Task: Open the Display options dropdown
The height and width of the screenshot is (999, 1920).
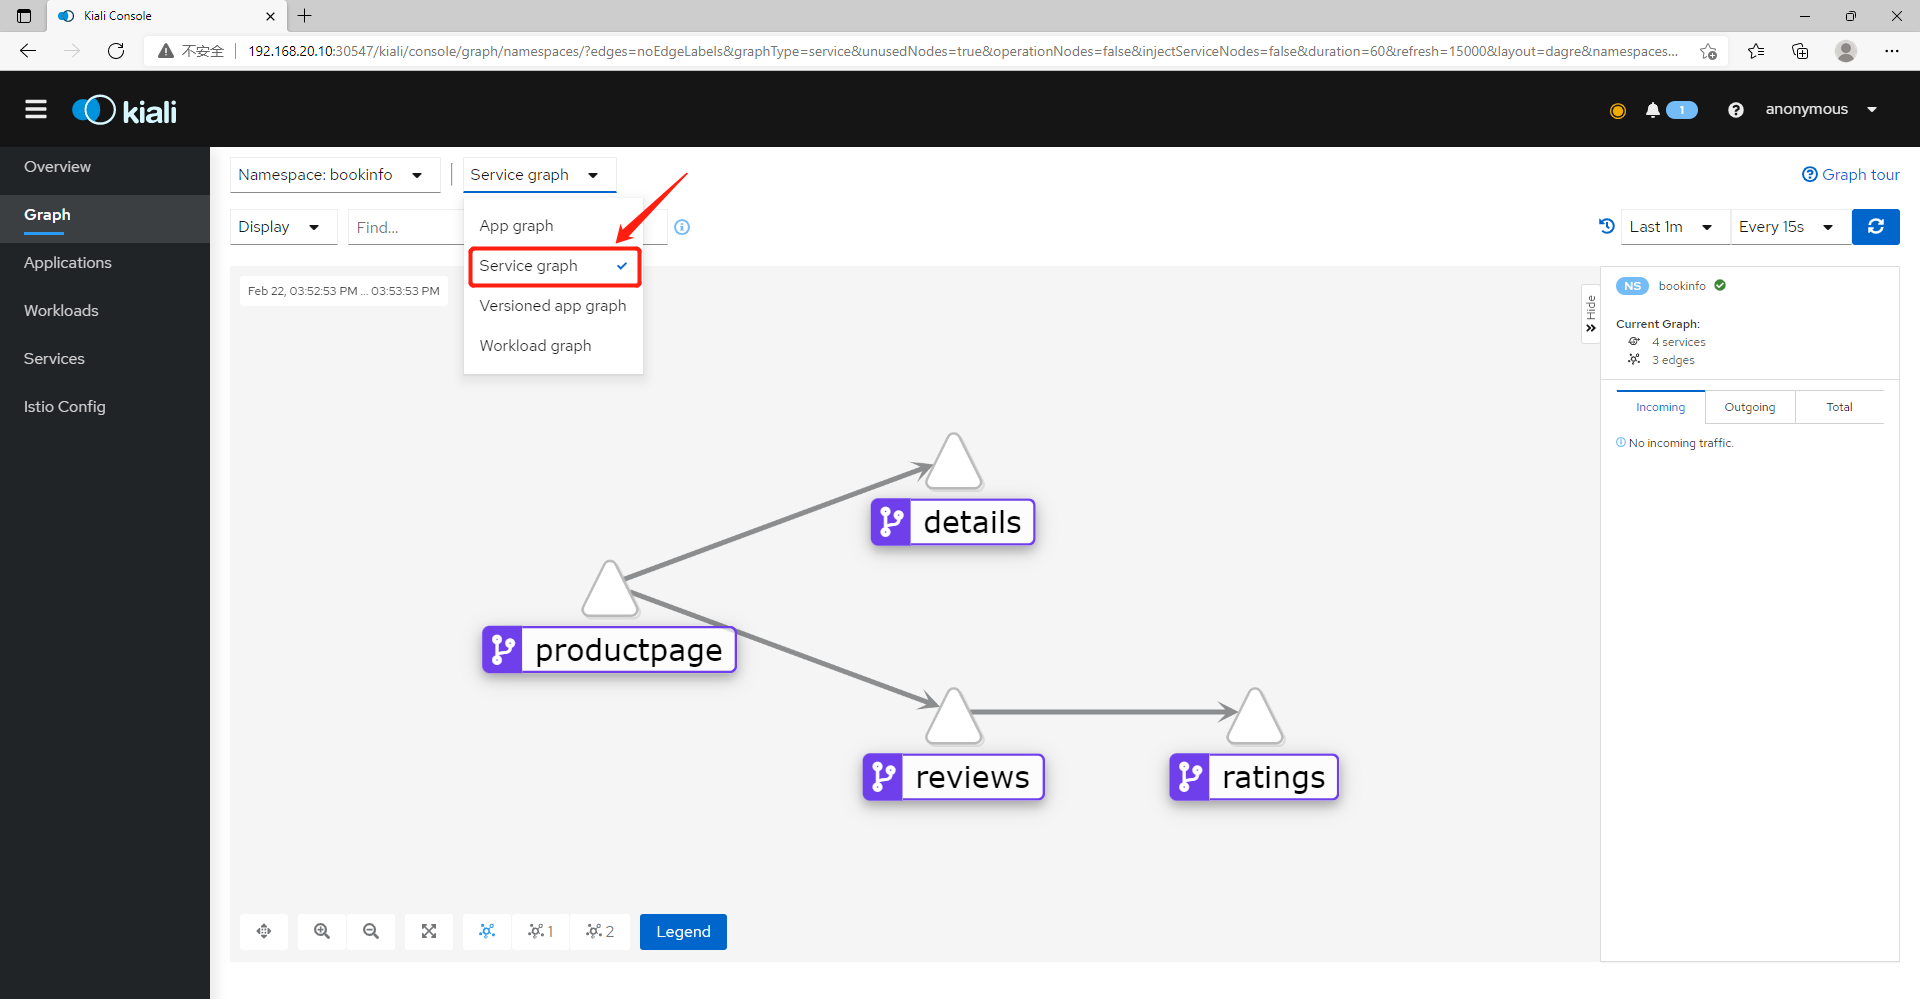Action: click(283, 227)
